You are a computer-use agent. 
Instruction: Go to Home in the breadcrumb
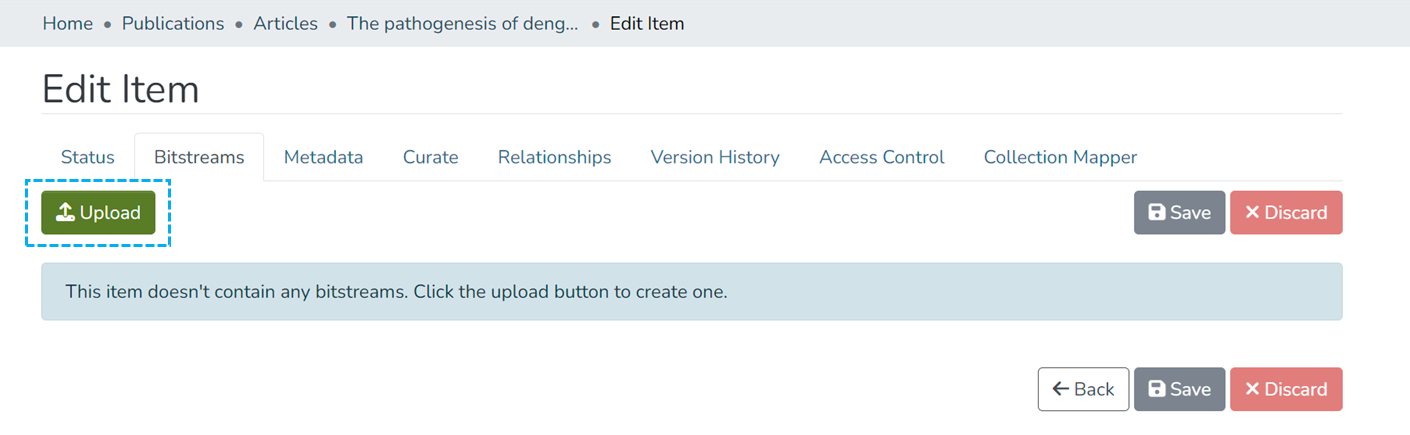67,23
